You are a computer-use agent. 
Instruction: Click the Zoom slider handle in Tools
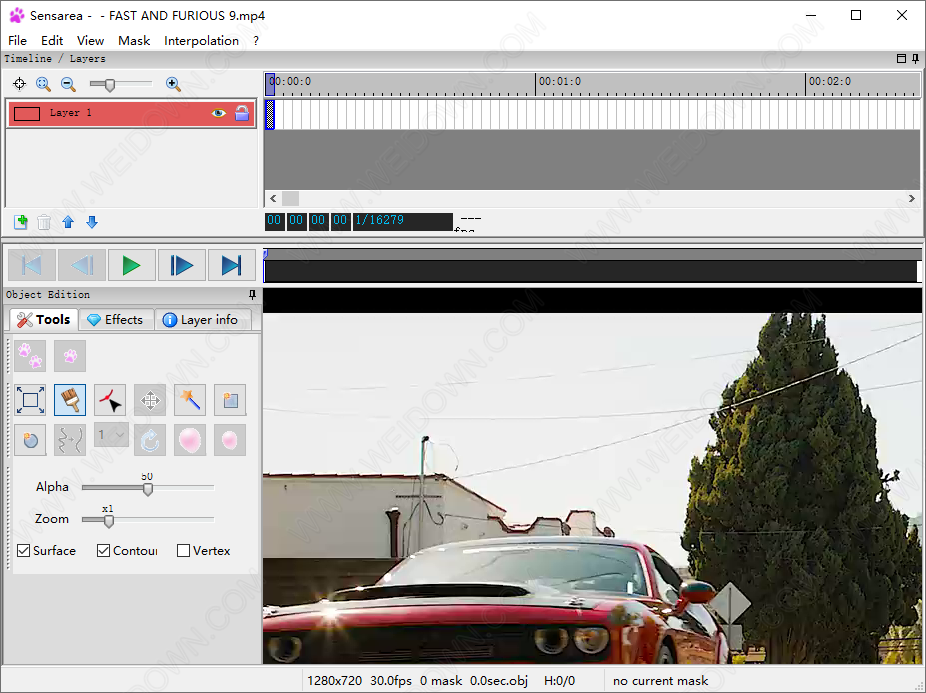click(109, 520)
